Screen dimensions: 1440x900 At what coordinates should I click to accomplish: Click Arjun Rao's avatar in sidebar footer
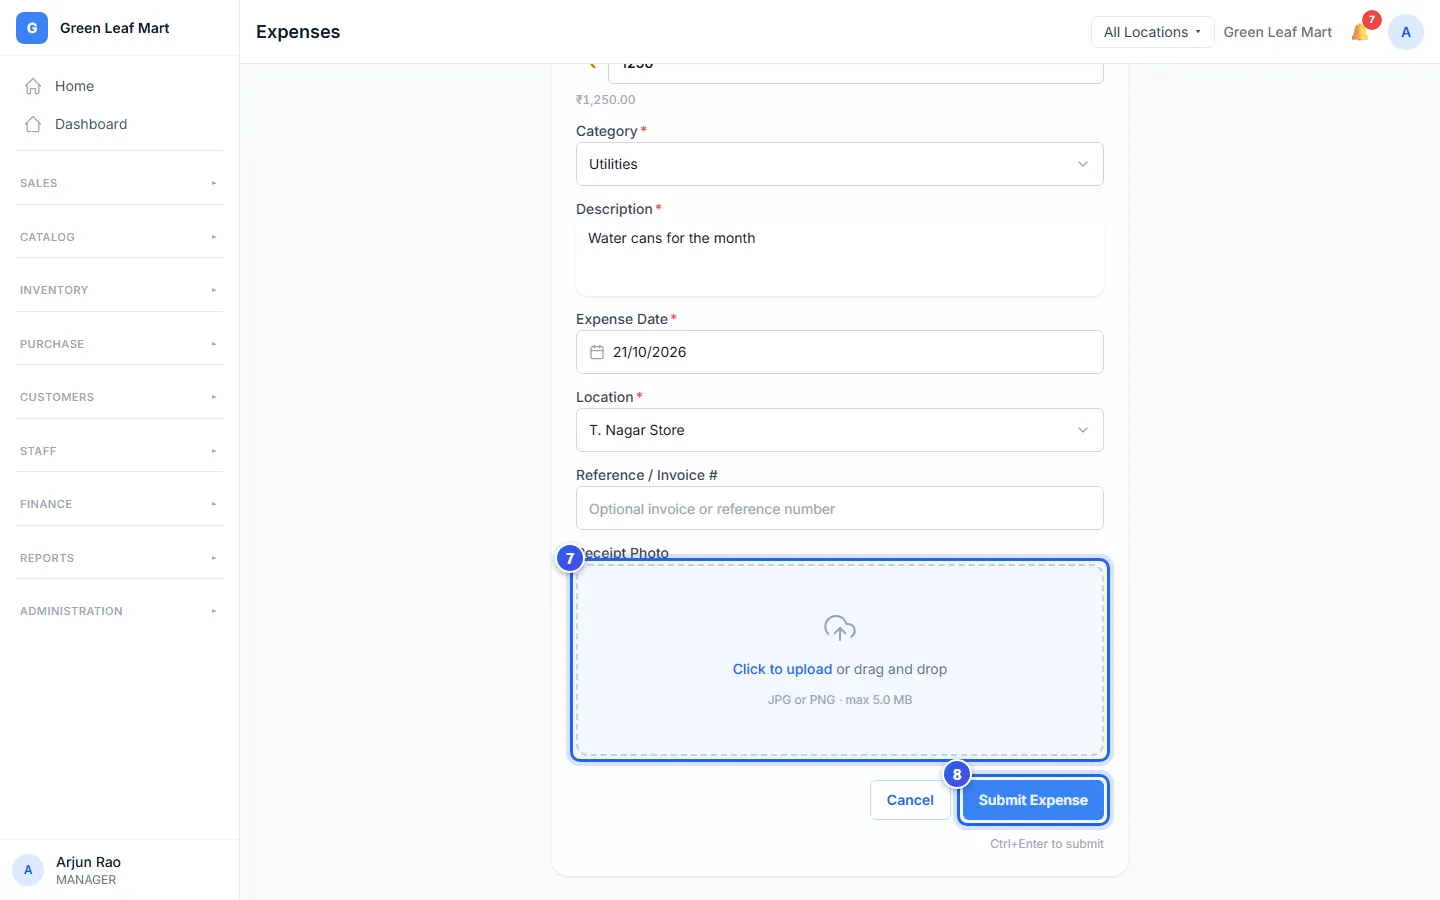click(x=28, y=870)
